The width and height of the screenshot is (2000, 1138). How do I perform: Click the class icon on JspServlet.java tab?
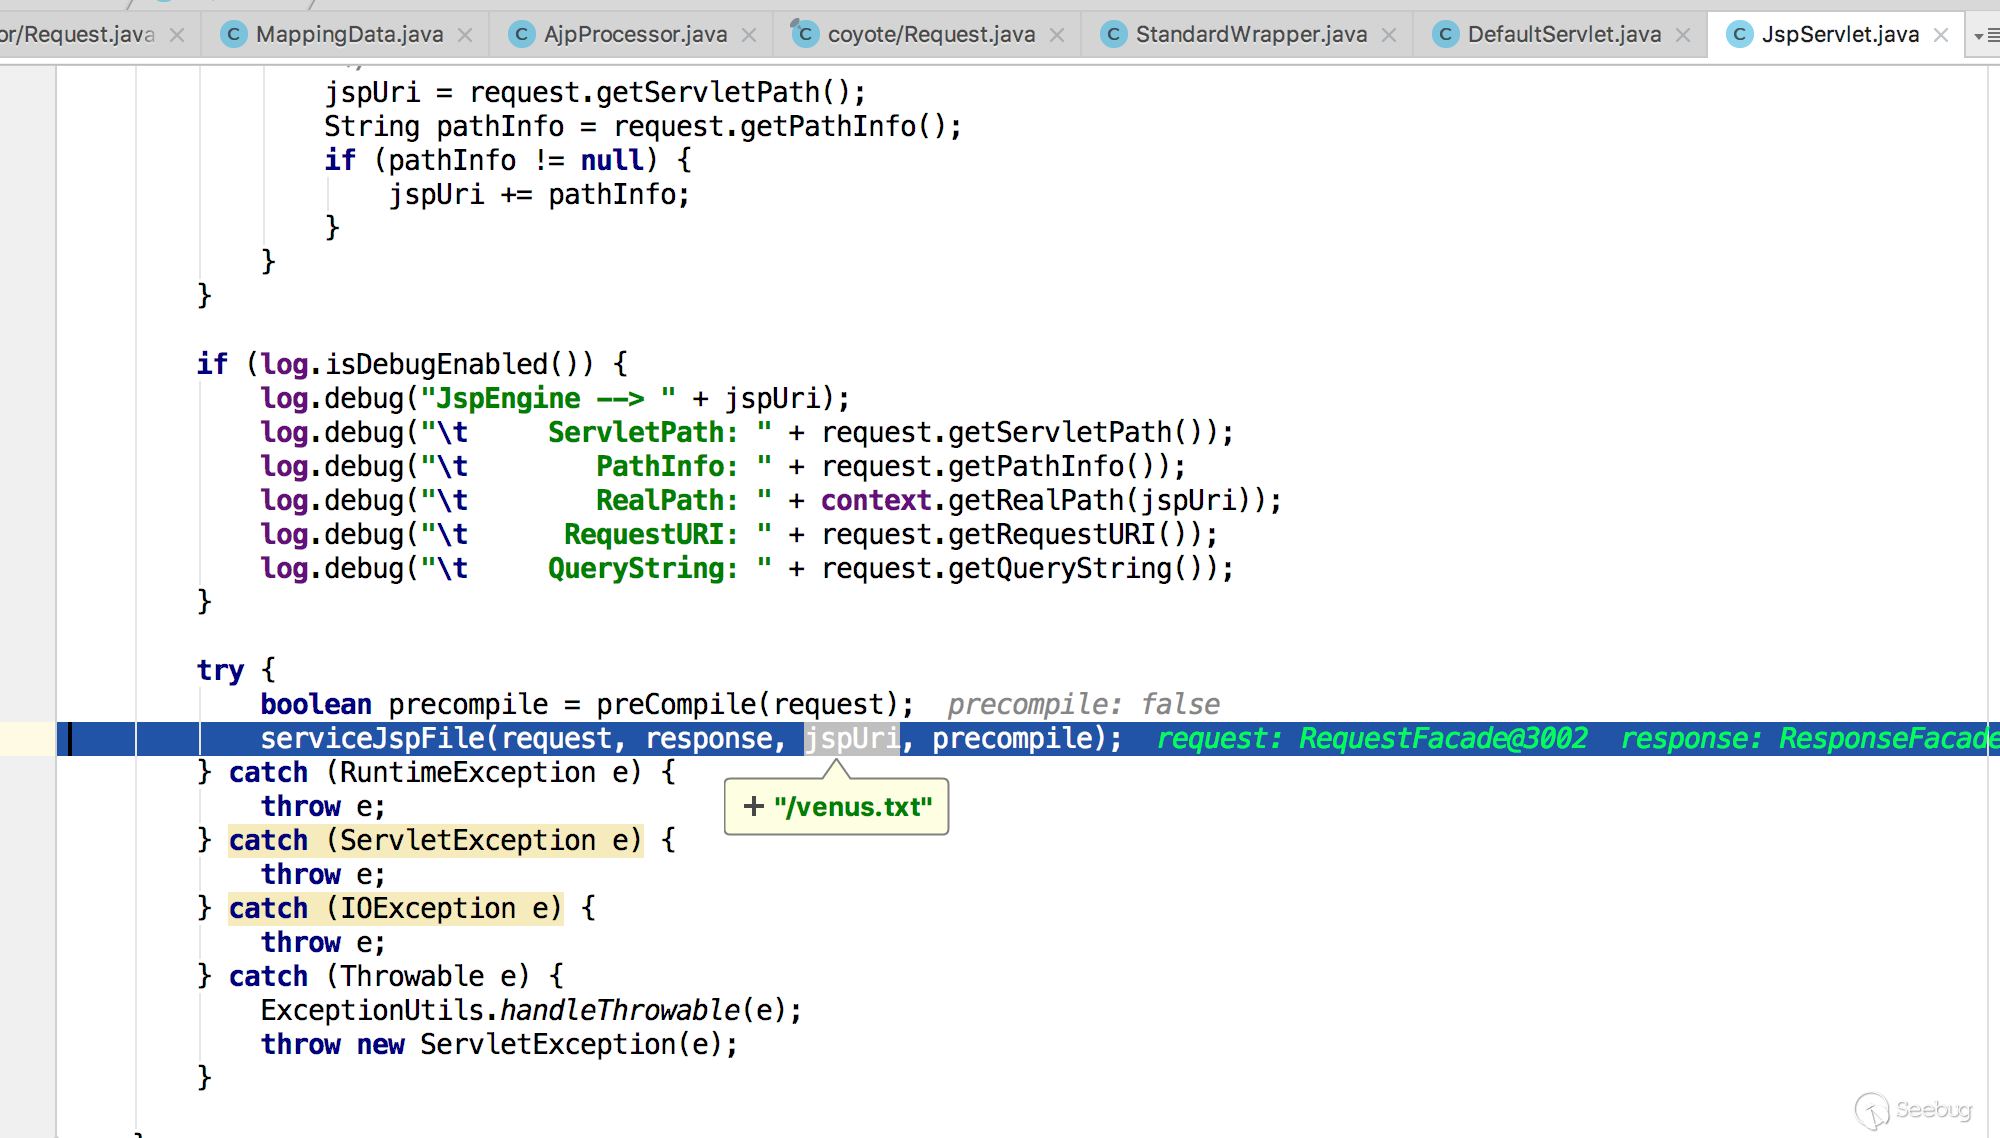tap(1739, 35)
